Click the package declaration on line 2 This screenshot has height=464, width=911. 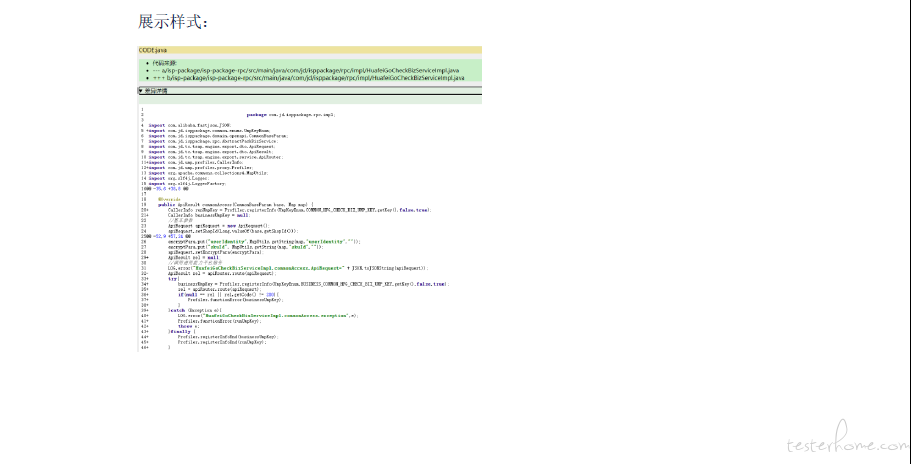290,115
